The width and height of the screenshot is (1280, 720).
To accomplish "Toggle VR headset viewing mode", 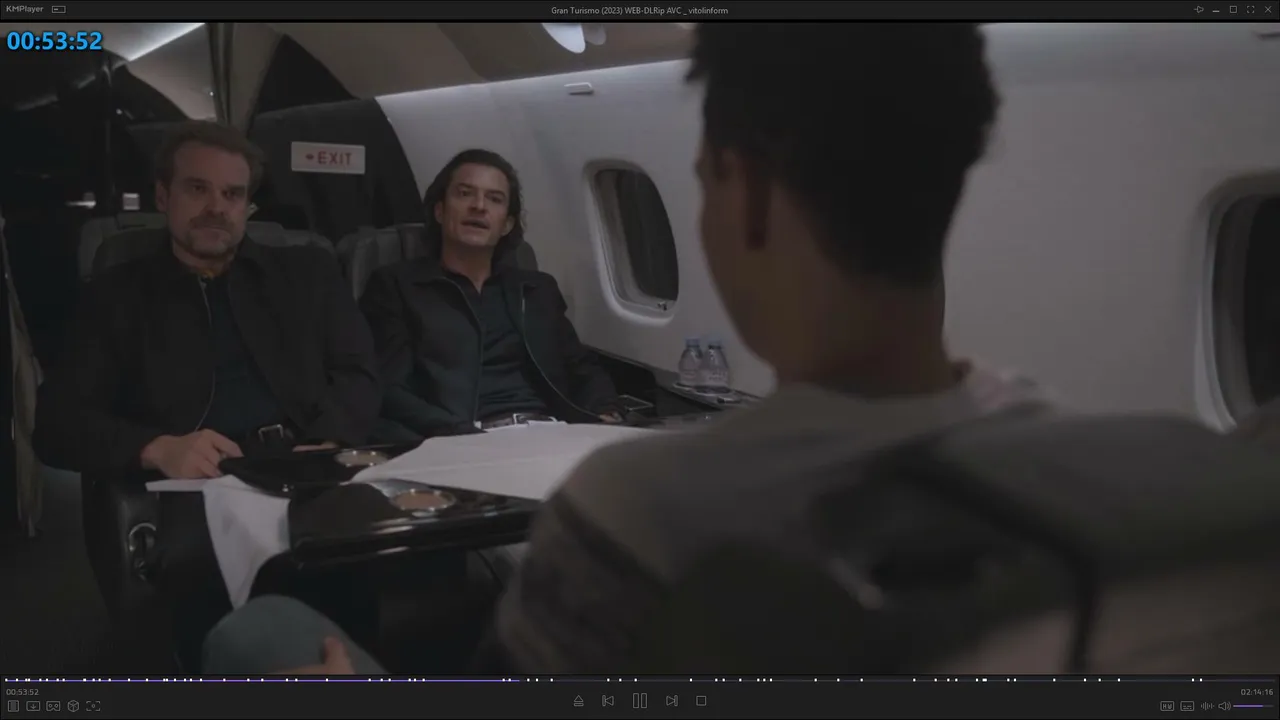I will 53,706.
